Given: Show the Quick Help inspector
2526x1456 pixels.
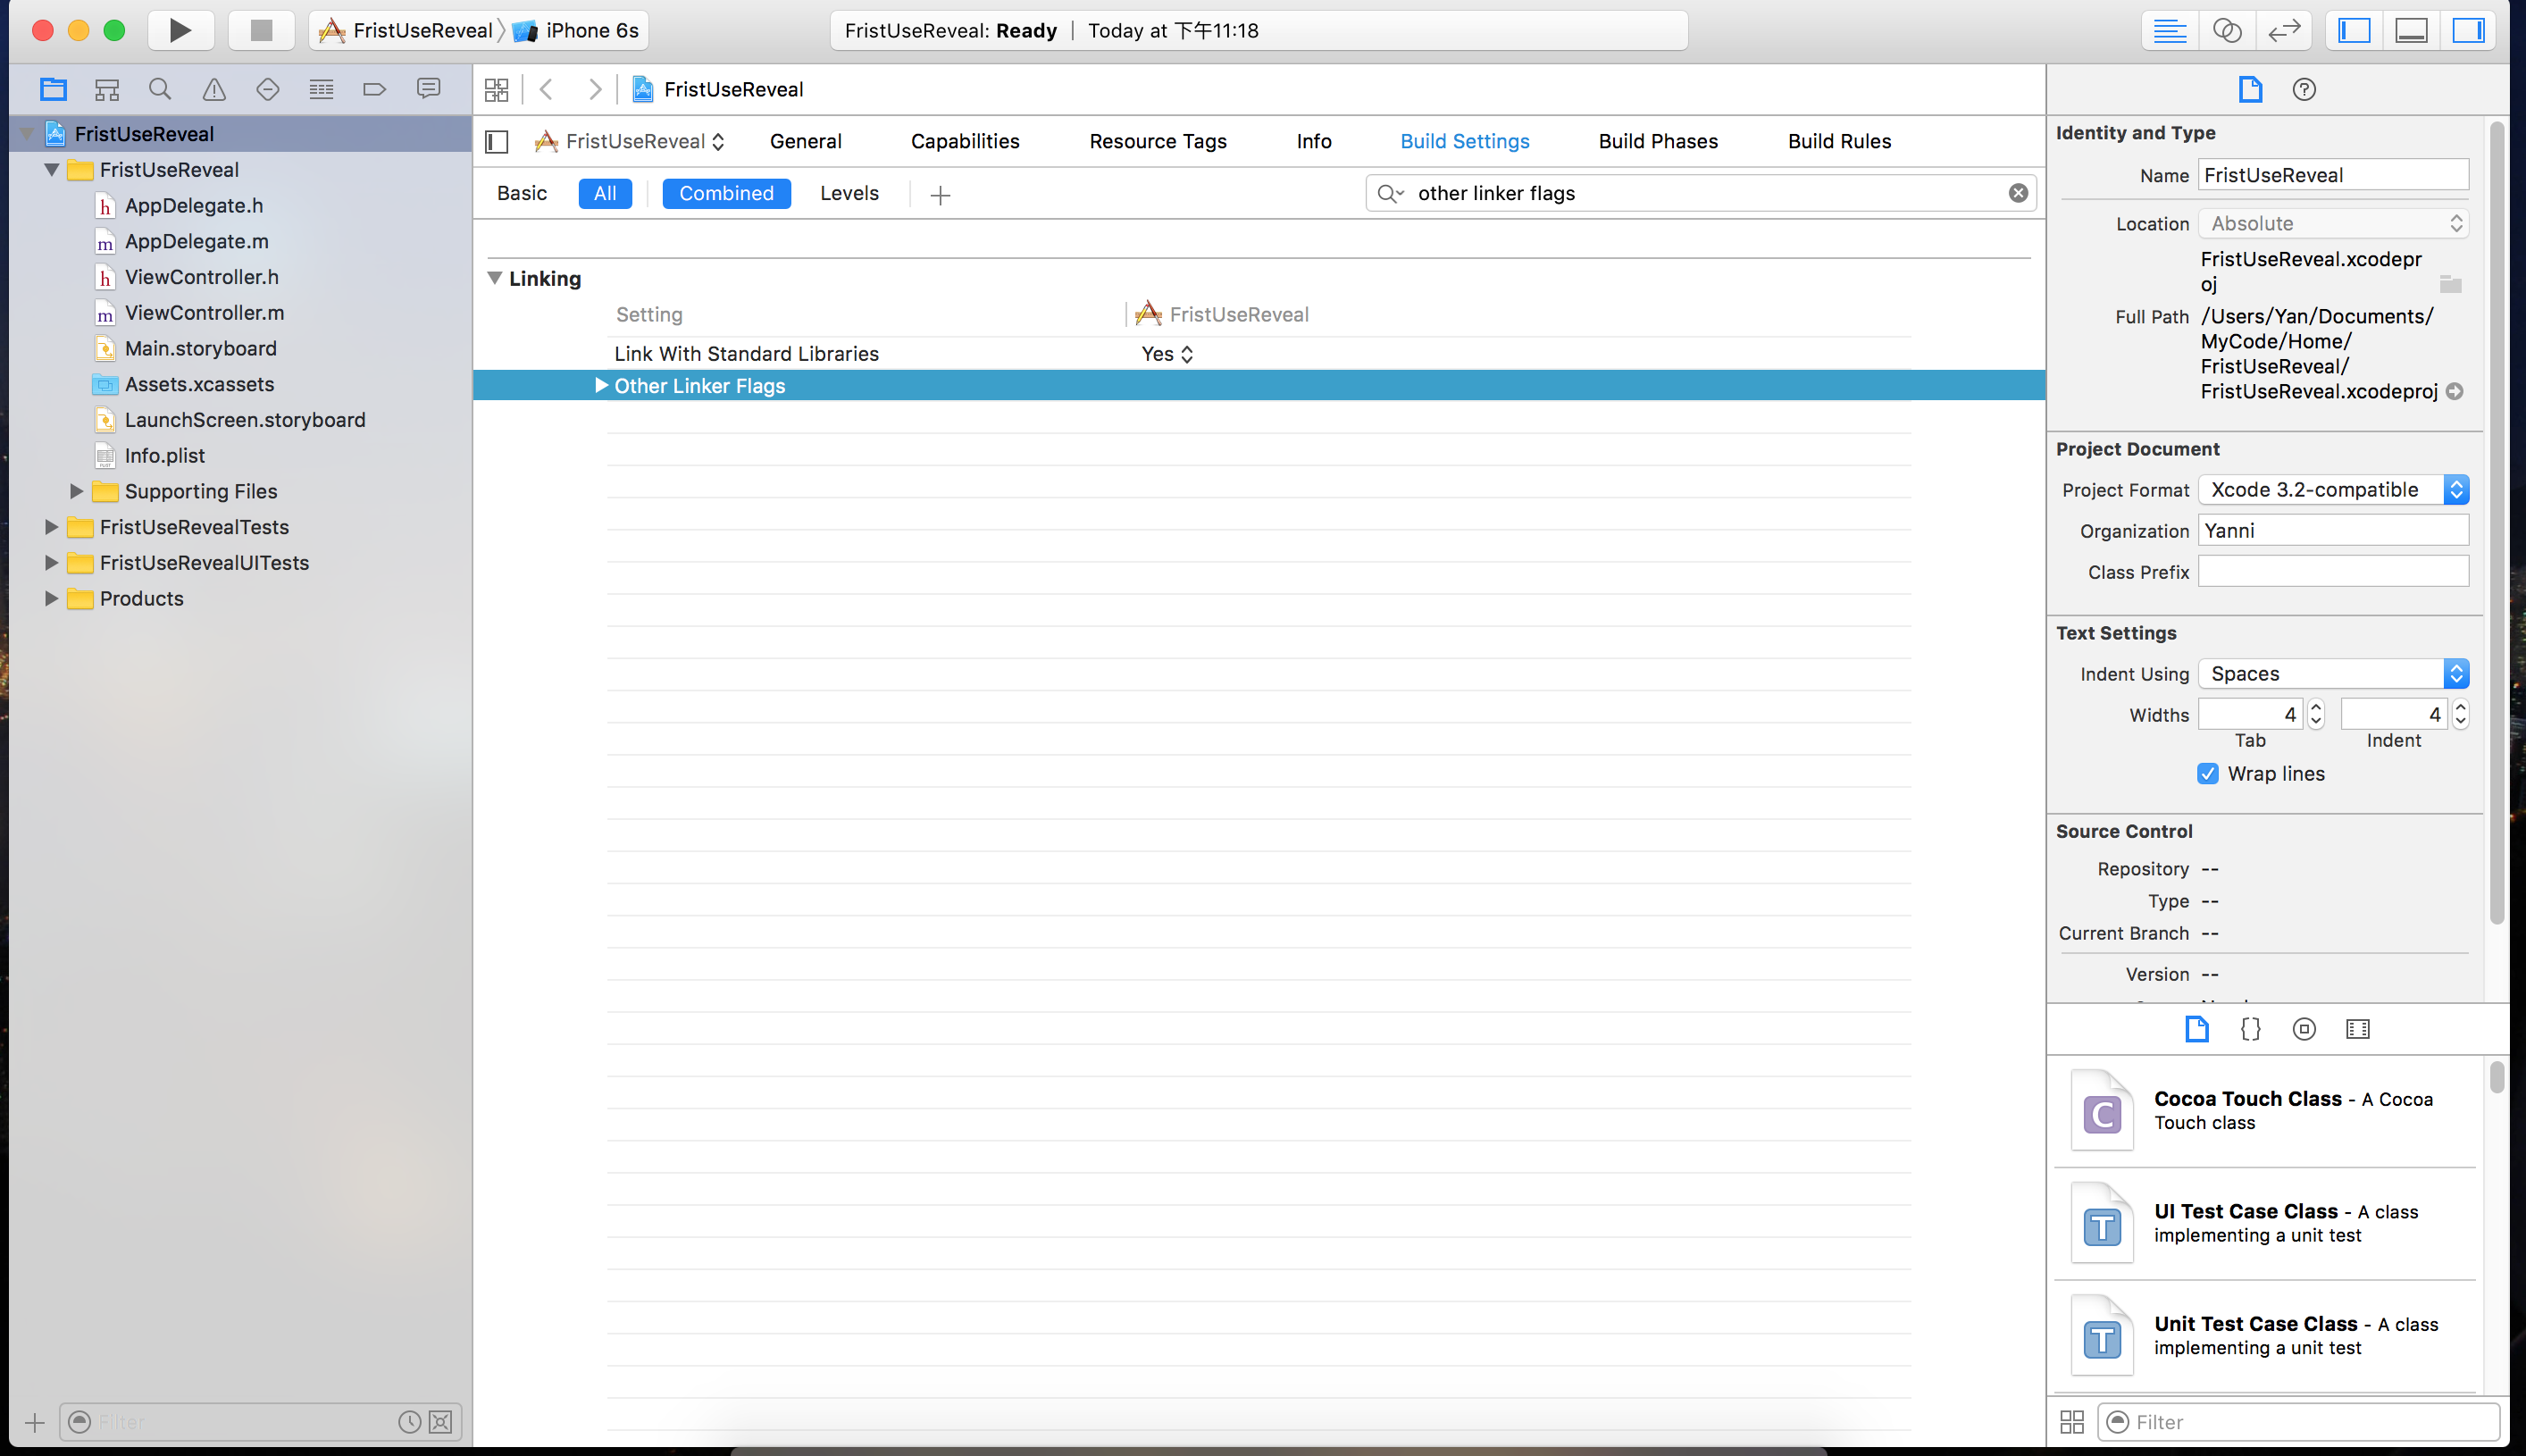Looking at the screenshot, I should pos(2304,89).
